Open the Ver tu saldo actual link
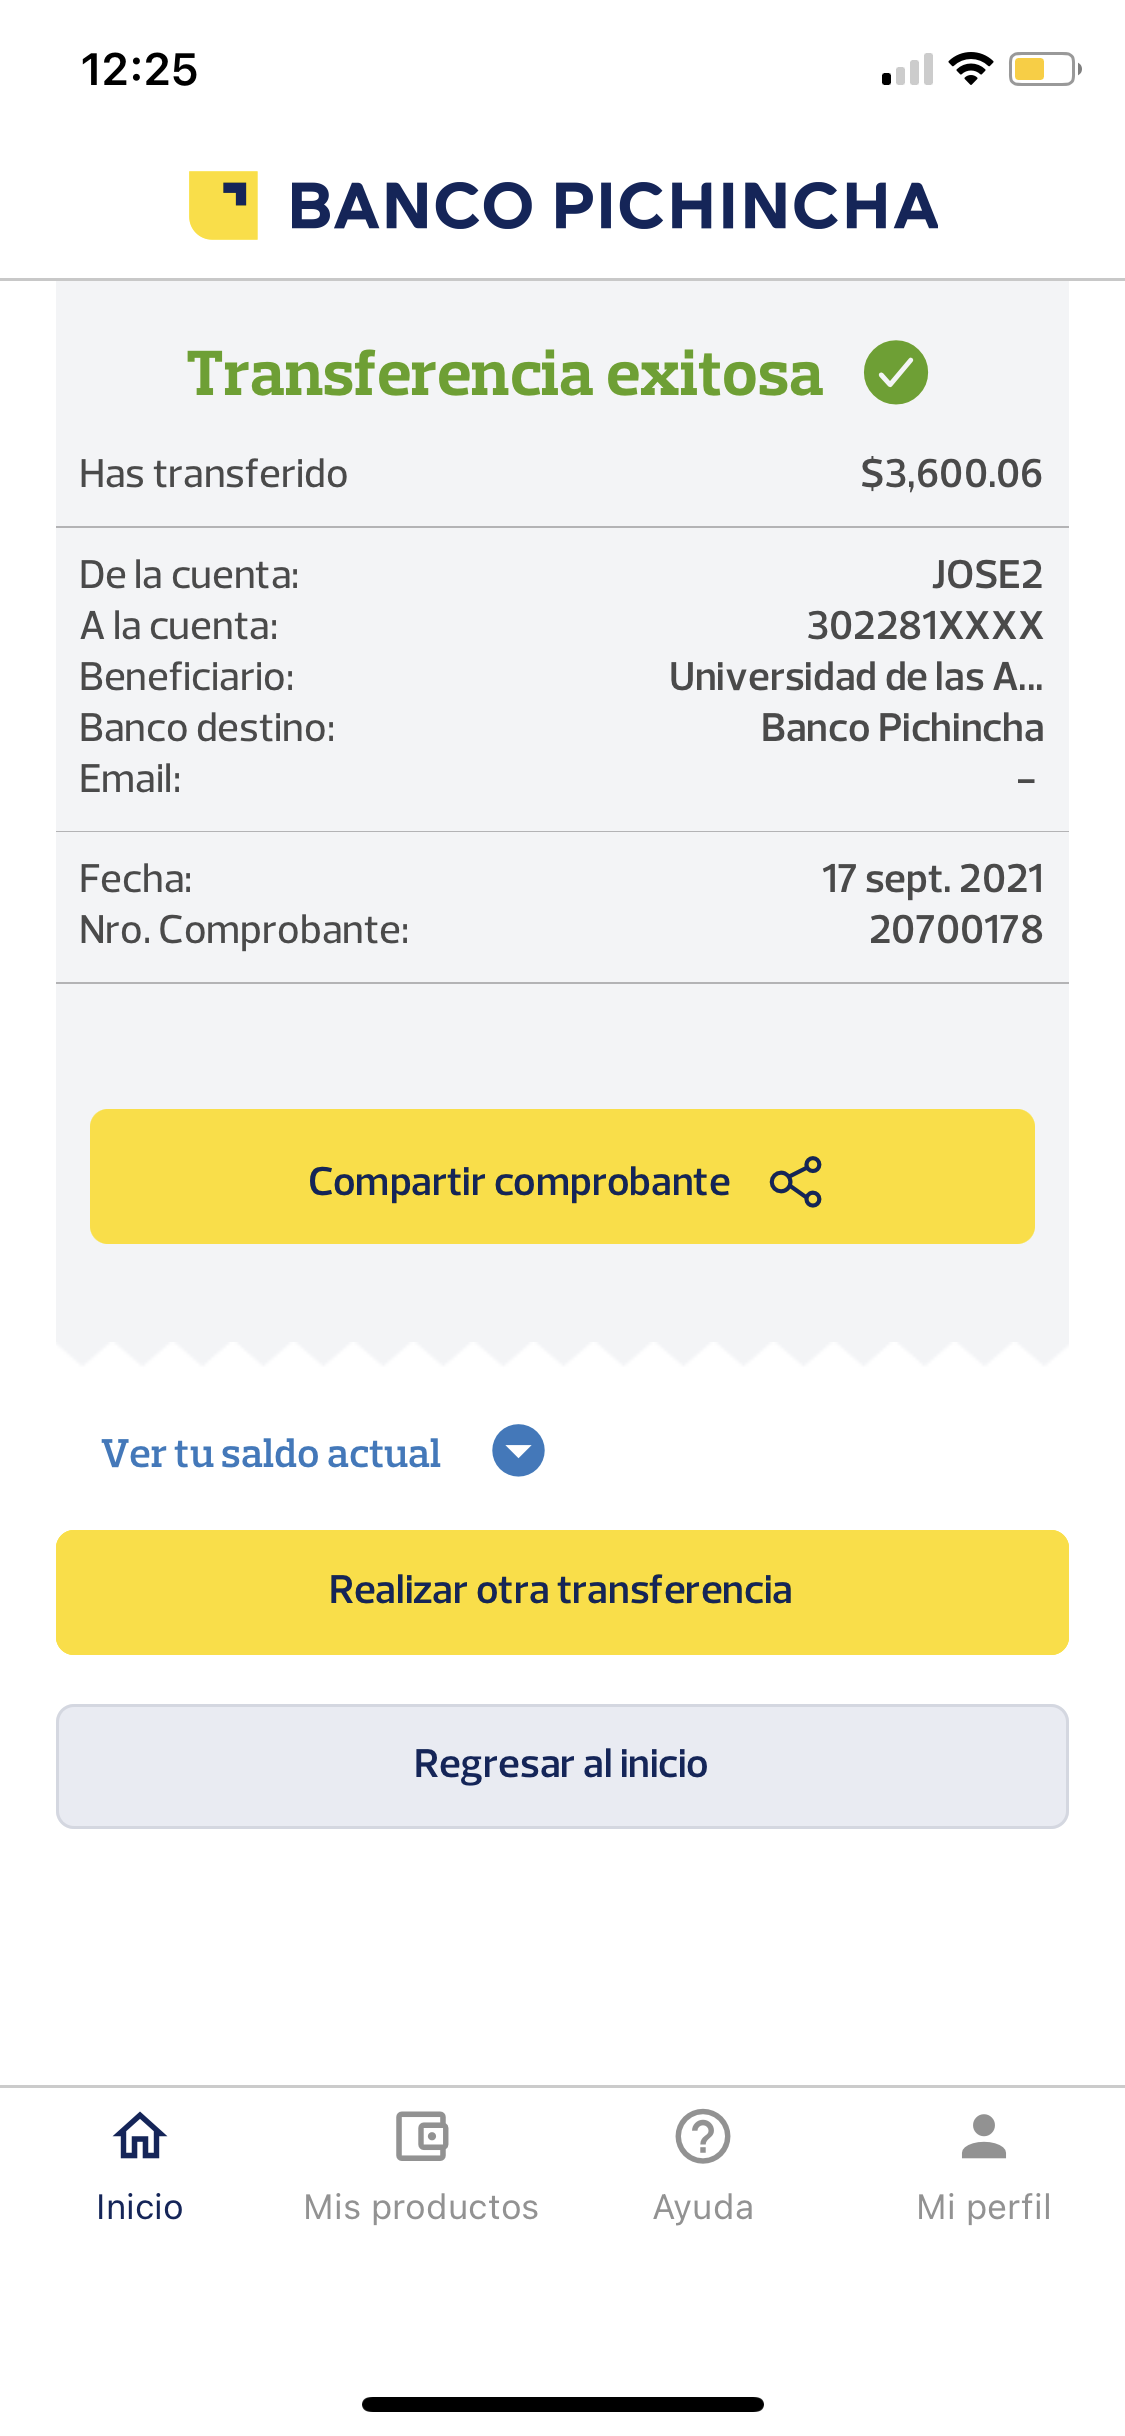Viewport: 1125px width, 2436px height. (271, 1453)
